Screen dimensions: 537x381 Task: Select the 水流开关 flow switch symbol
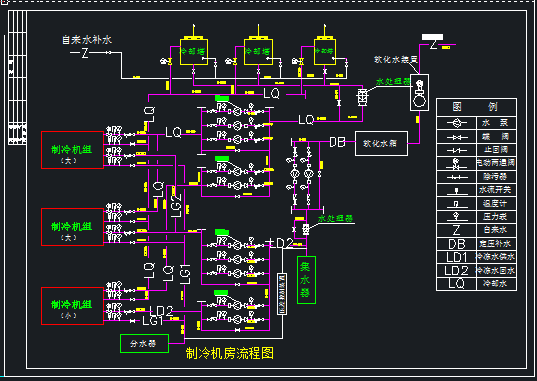coord(457,191)
